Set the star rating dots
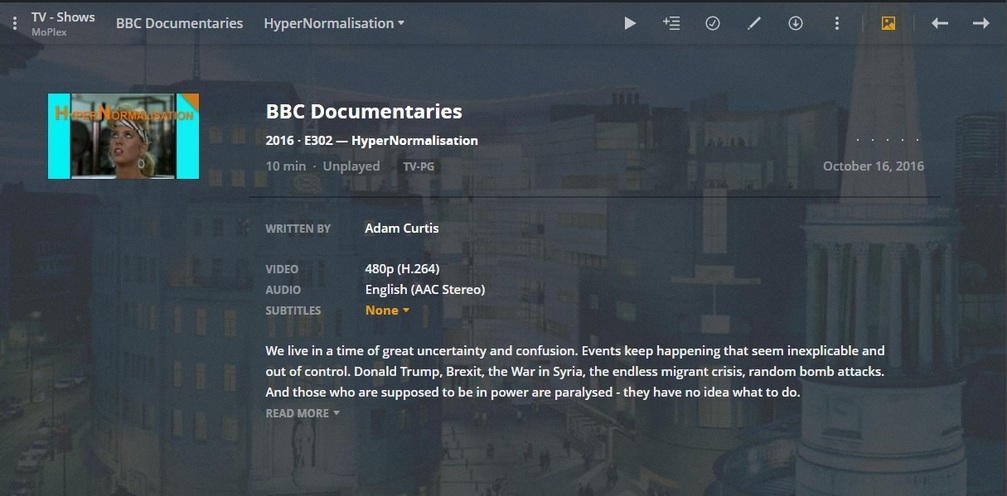Screen dimensions: 1007x496 (x=888, y=139)
